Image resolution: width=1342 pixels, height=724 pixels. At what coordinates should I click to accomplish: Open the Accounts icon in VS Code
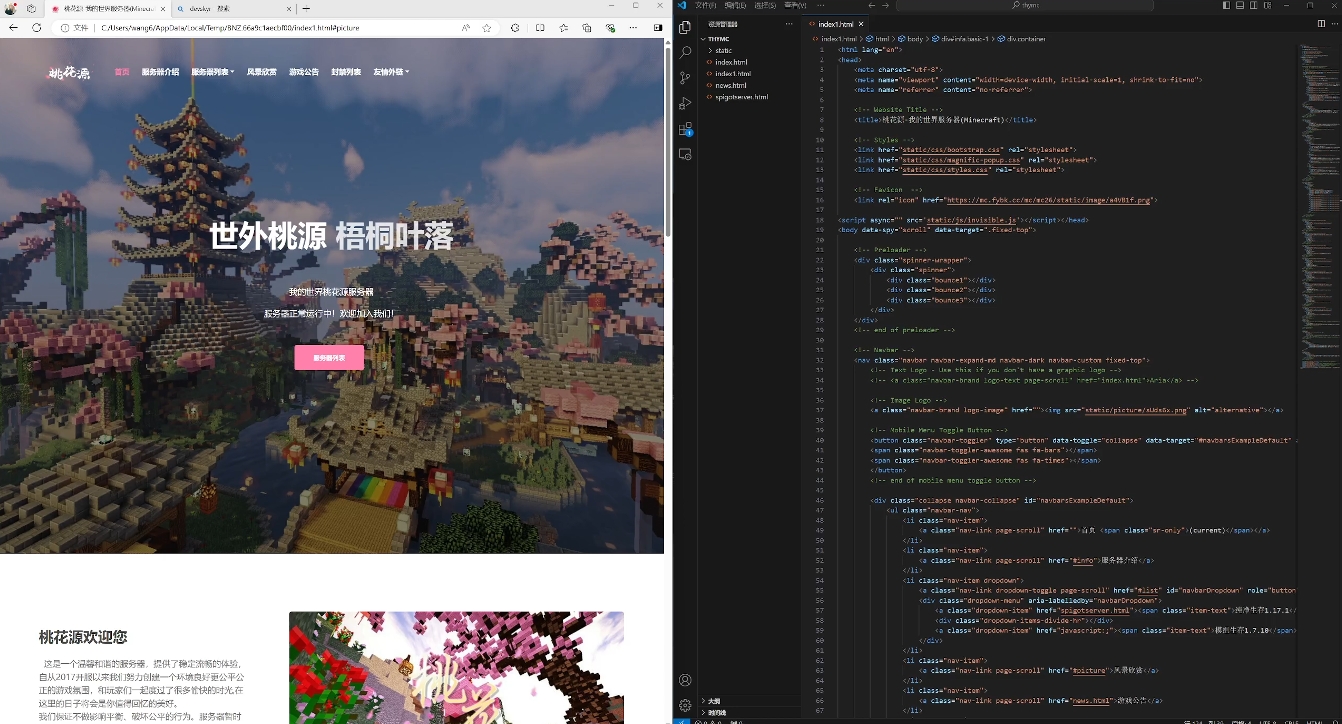pos(685,680)
